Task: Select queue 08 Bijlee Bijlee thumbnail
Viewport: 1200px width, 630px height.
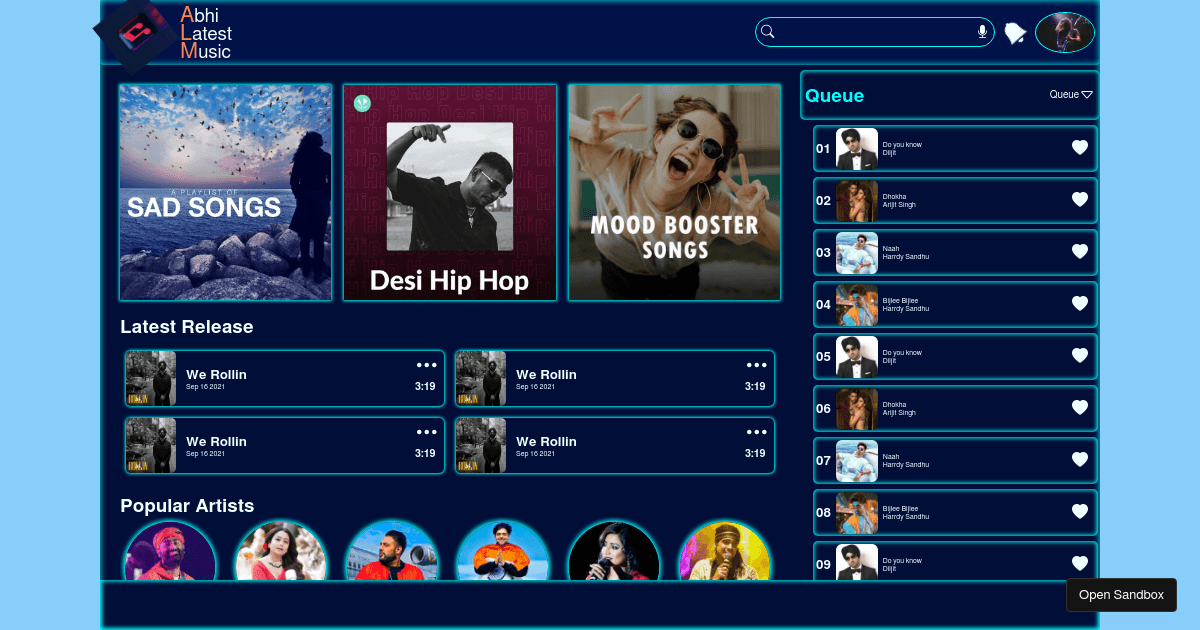Action: coord(857,513)
